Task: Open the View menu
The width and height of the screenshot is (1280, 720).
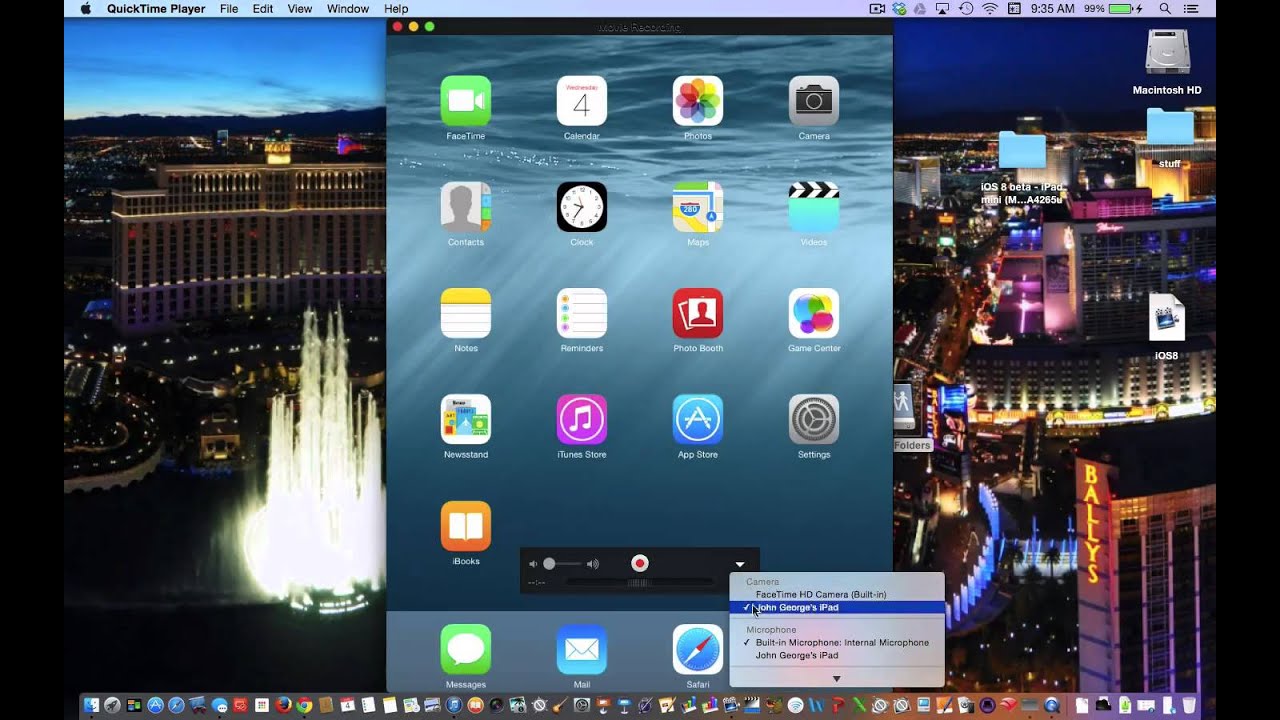Action: pyautogui.click(x=300, y=8)
